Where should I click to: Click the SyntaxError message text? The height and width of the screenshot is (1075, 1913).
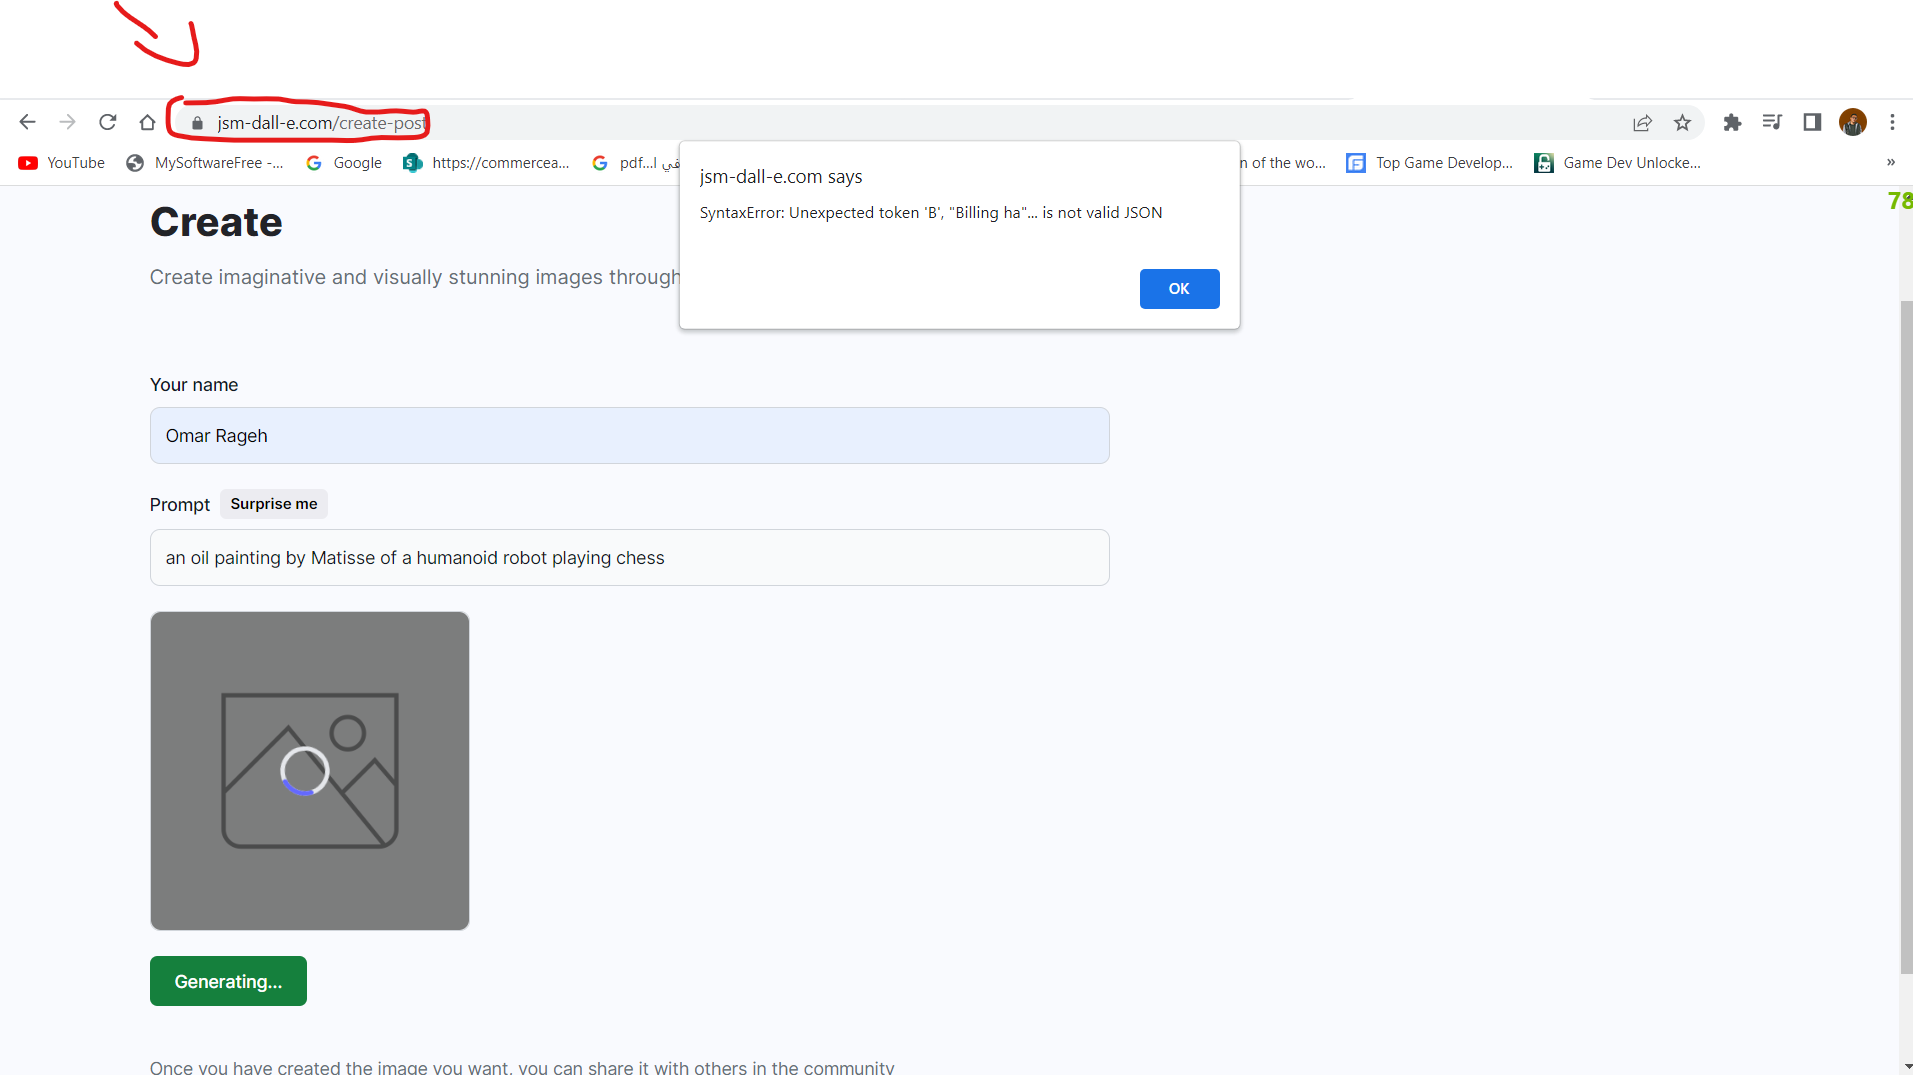(931, 213)
